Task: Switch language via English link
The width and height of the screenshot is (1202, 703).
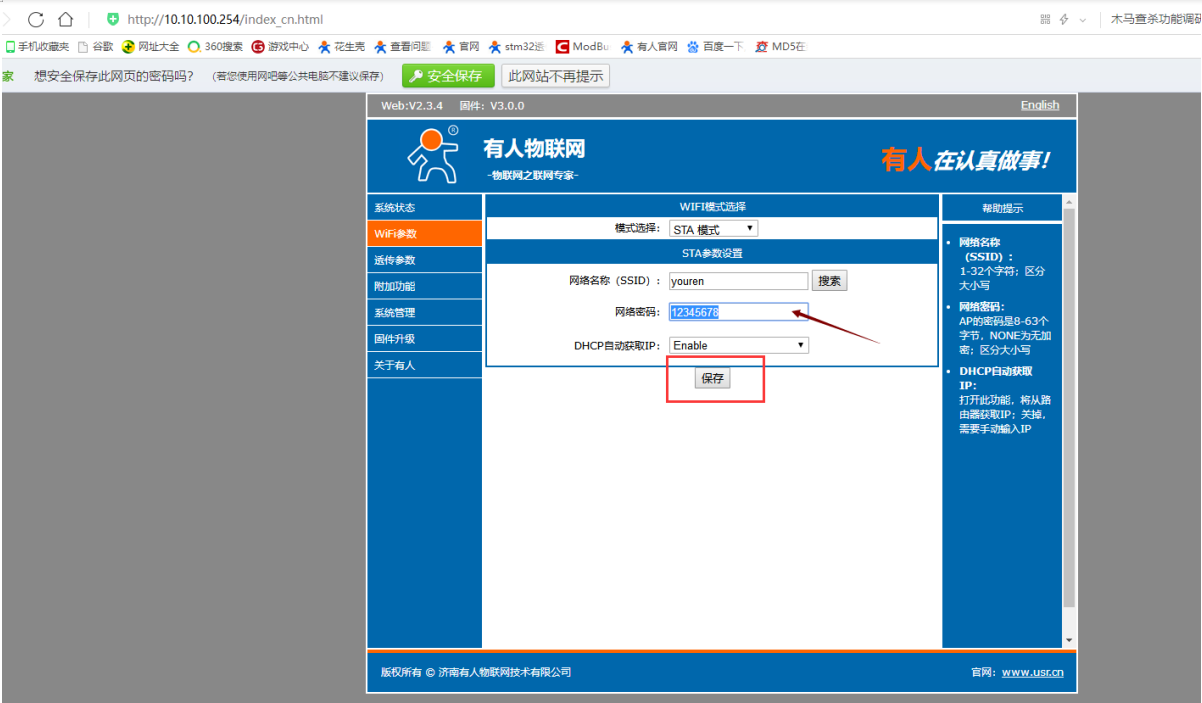Action: pyautogui.click(x=1039, y=105)
